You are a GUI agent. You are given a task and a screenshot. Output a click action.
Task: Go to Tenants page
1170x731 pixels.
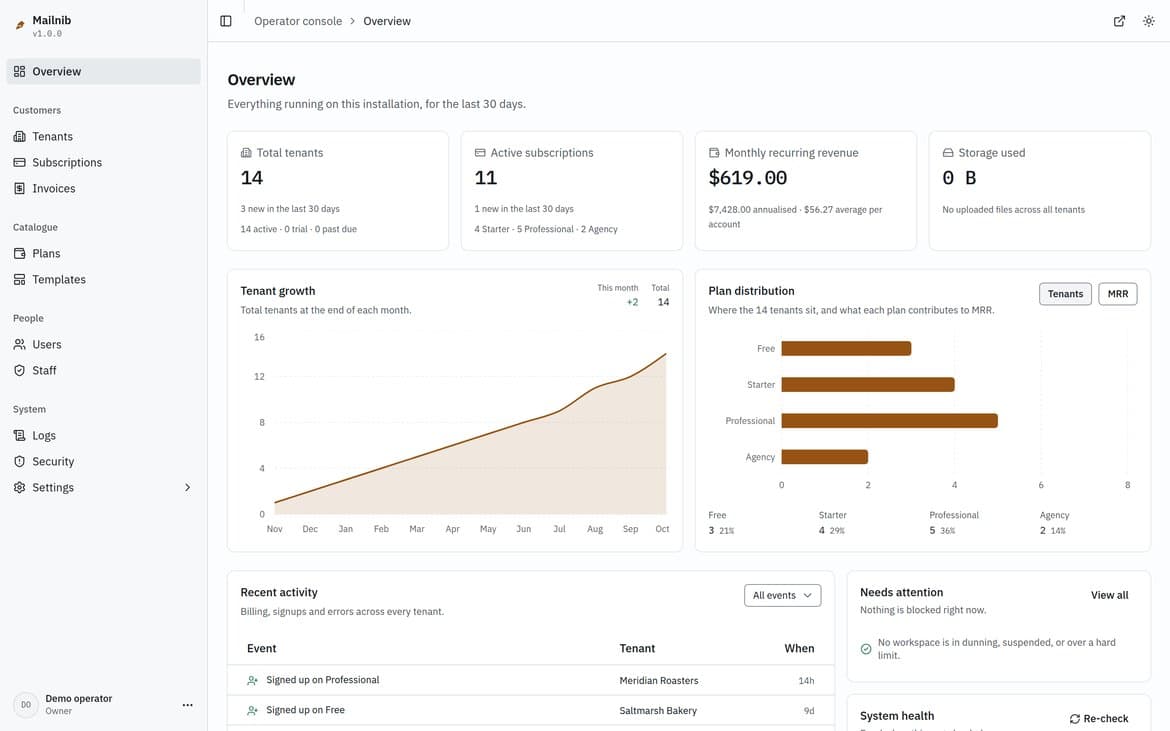pos(103,137)
